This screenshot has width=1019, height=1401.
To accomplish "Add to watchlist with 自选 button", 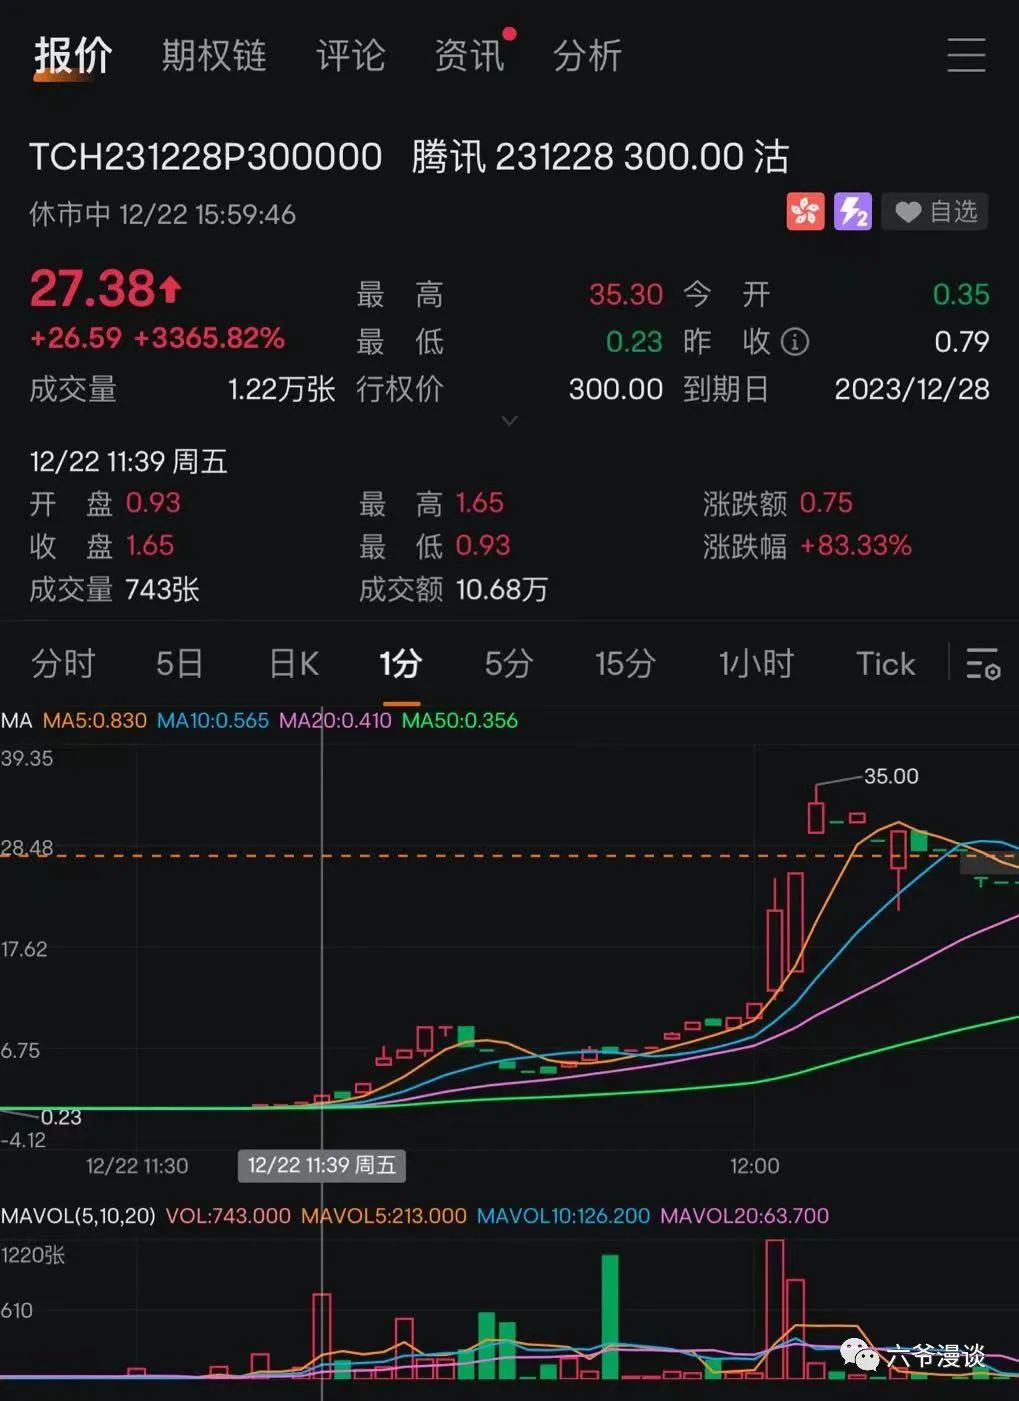I will (x=934, y=212).
